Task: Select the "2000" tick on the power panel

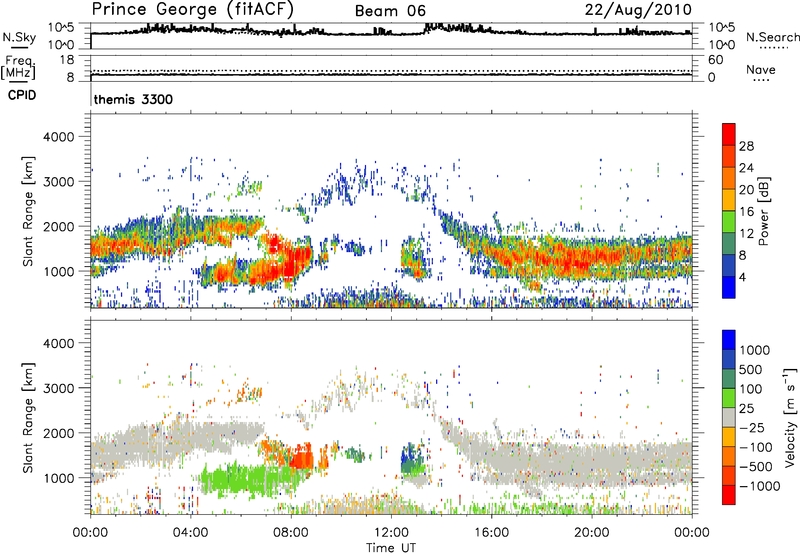Action: (x=58, y=226)
